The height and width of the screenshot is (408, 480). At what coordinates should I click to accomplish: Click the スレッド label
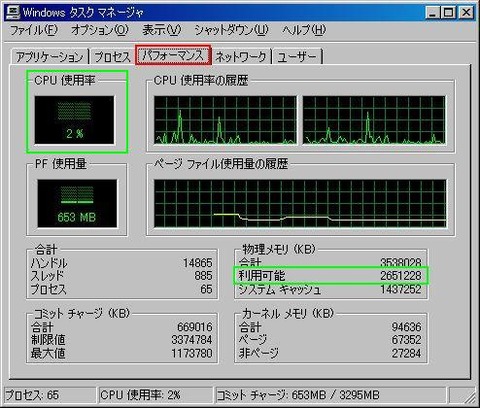(47, 276)
